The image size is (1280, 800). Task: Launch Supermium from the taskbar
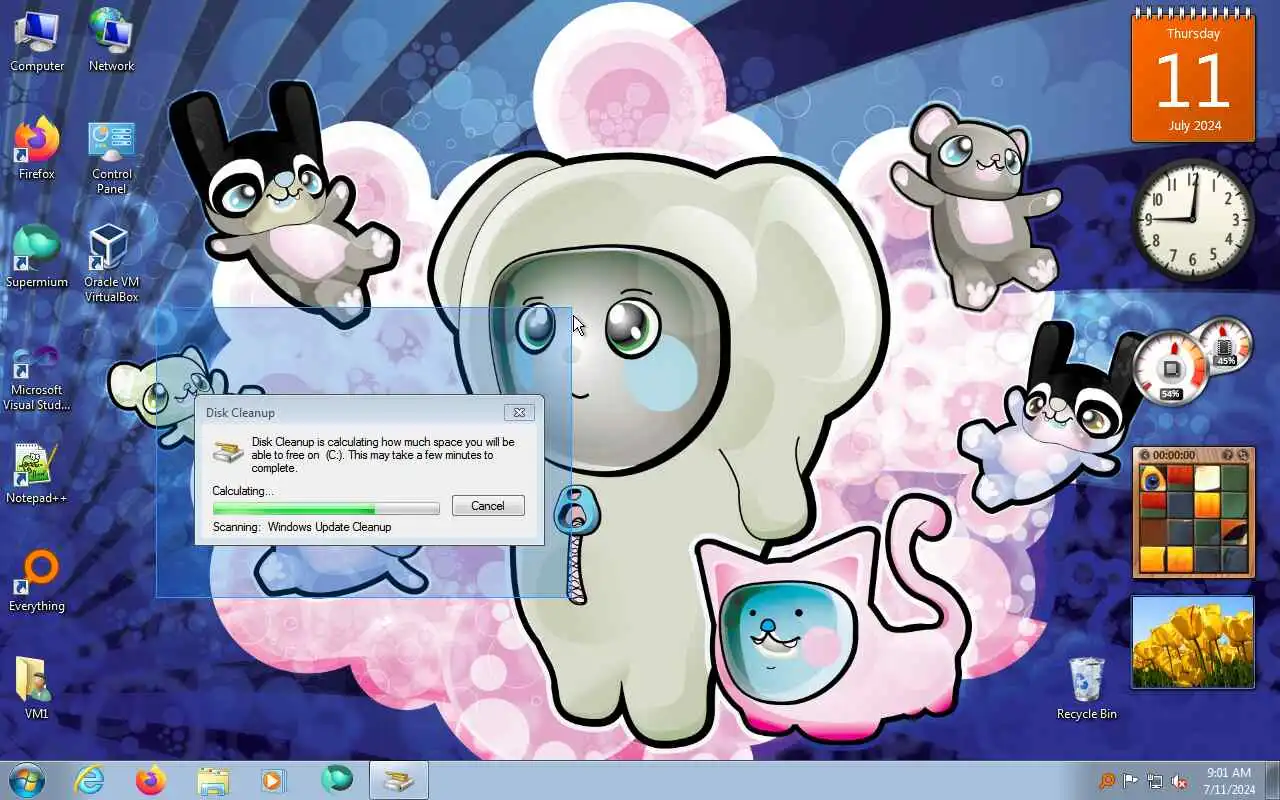coord(337,780)
